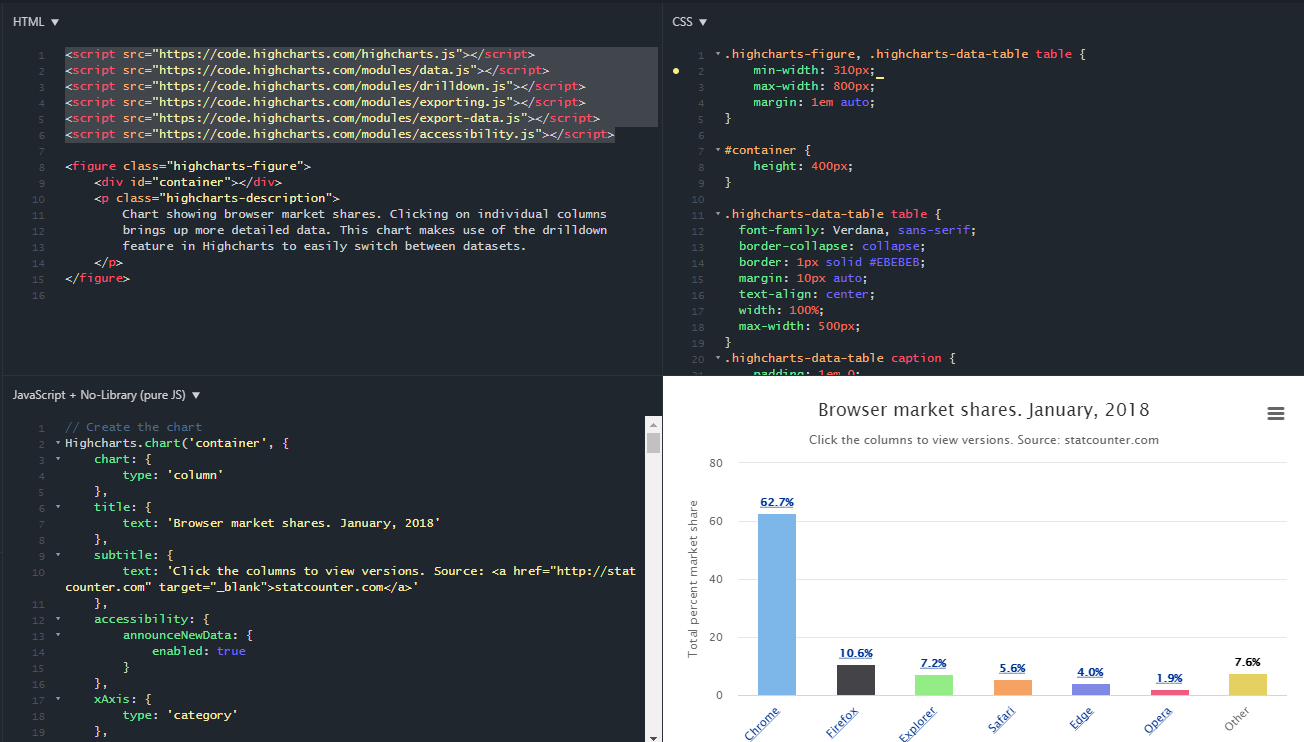
Task: Click the purple Edge column
Action: [1091, 689]
